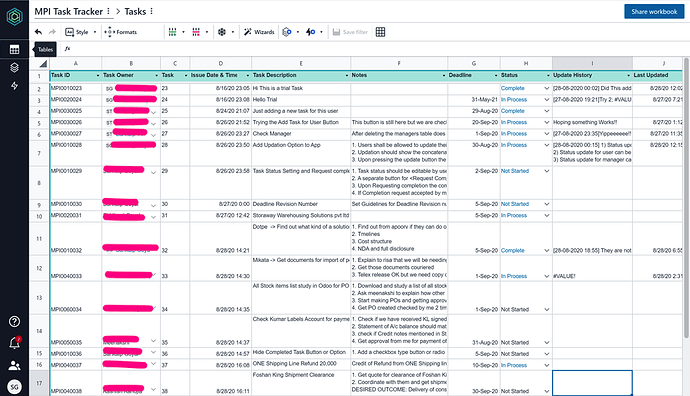The width and height of the screenshot is (690, 396).
Task: Open the Deadline column filter
Action: point(496,76)
